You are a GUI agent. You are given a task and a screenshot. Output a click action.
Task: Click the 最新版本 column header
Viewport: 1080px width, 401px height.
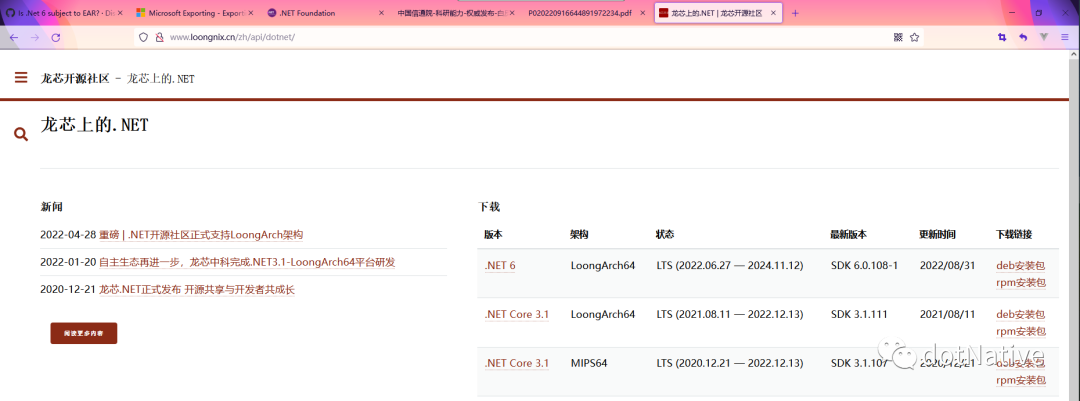[849, 235]
